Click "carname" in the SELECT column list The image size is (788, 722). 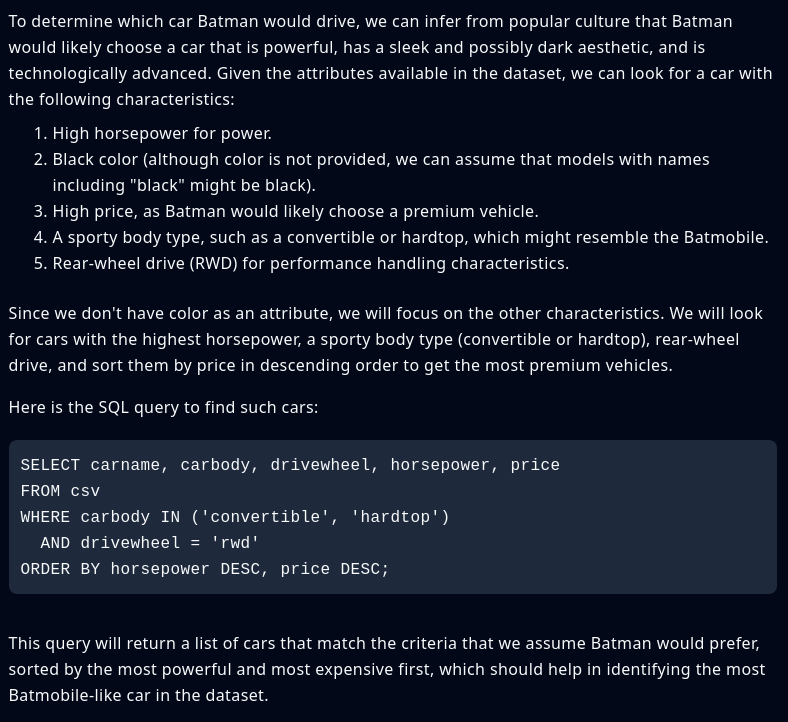pos(125,465)
